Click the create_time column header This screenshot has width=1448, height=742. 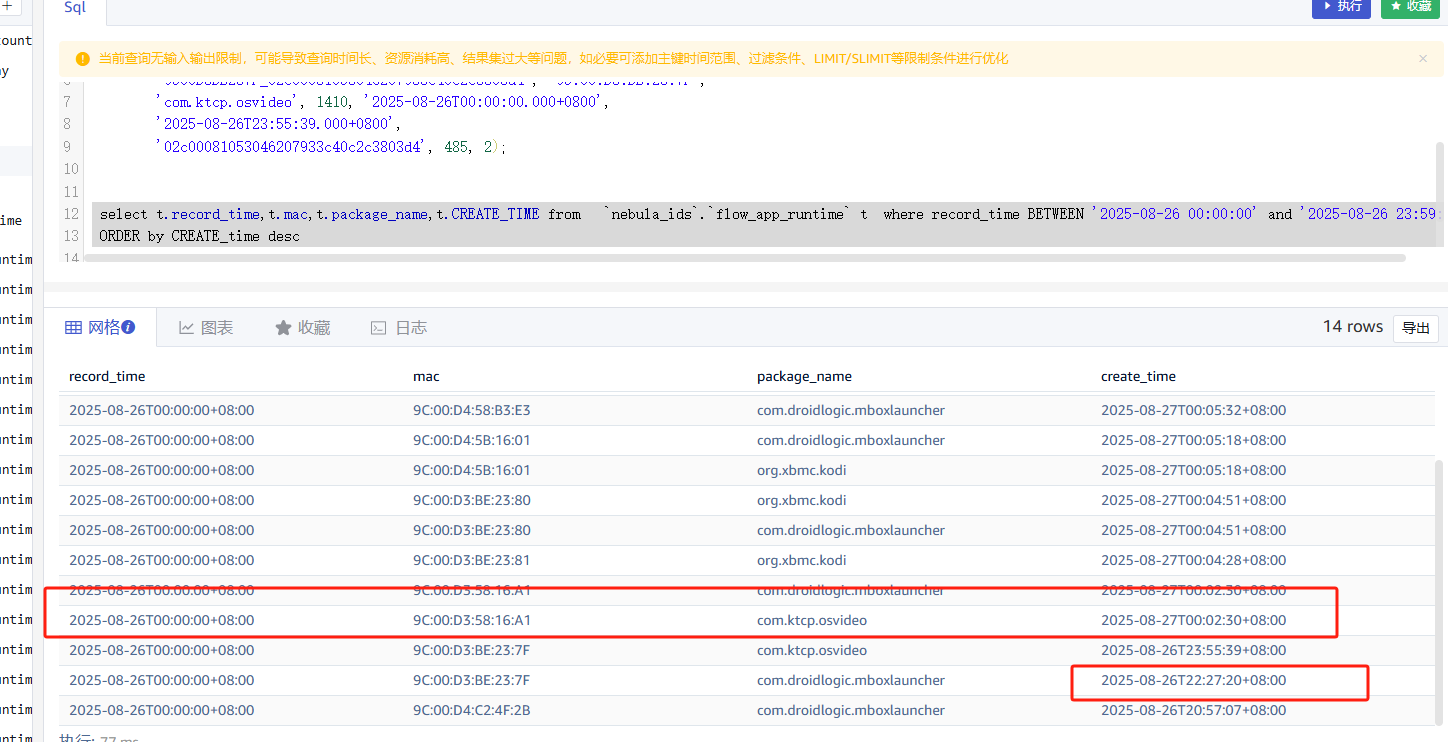click(1138, 377)
